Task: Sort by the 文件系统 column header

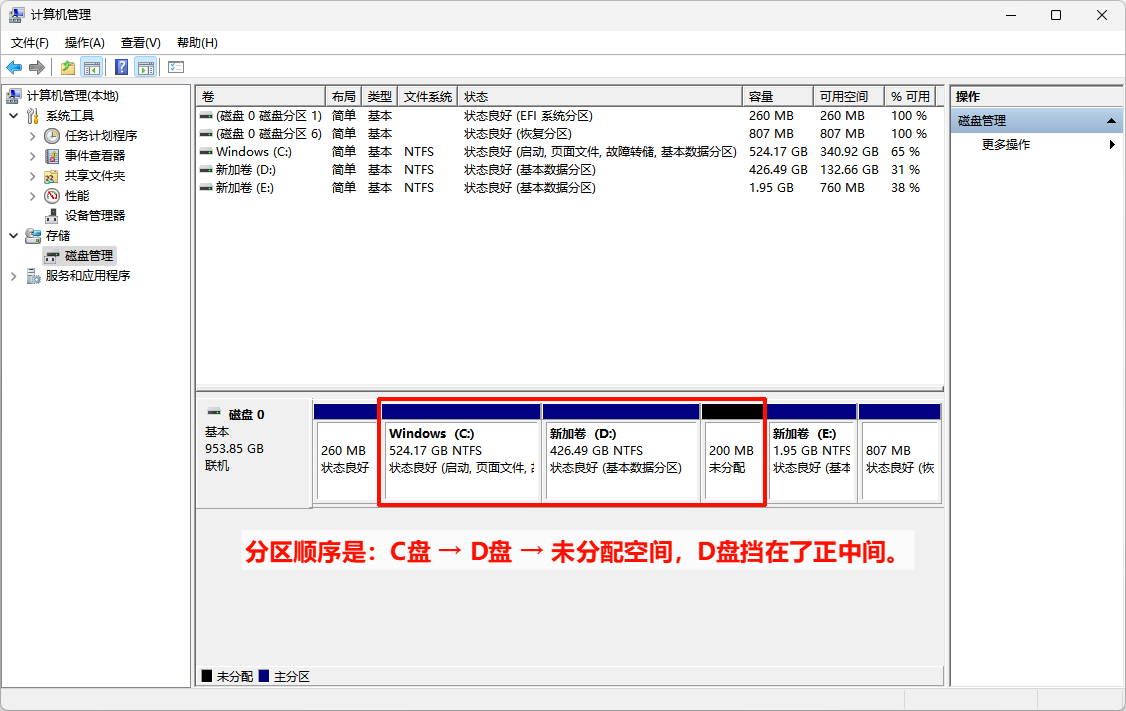Action: [x=428, y=96]
